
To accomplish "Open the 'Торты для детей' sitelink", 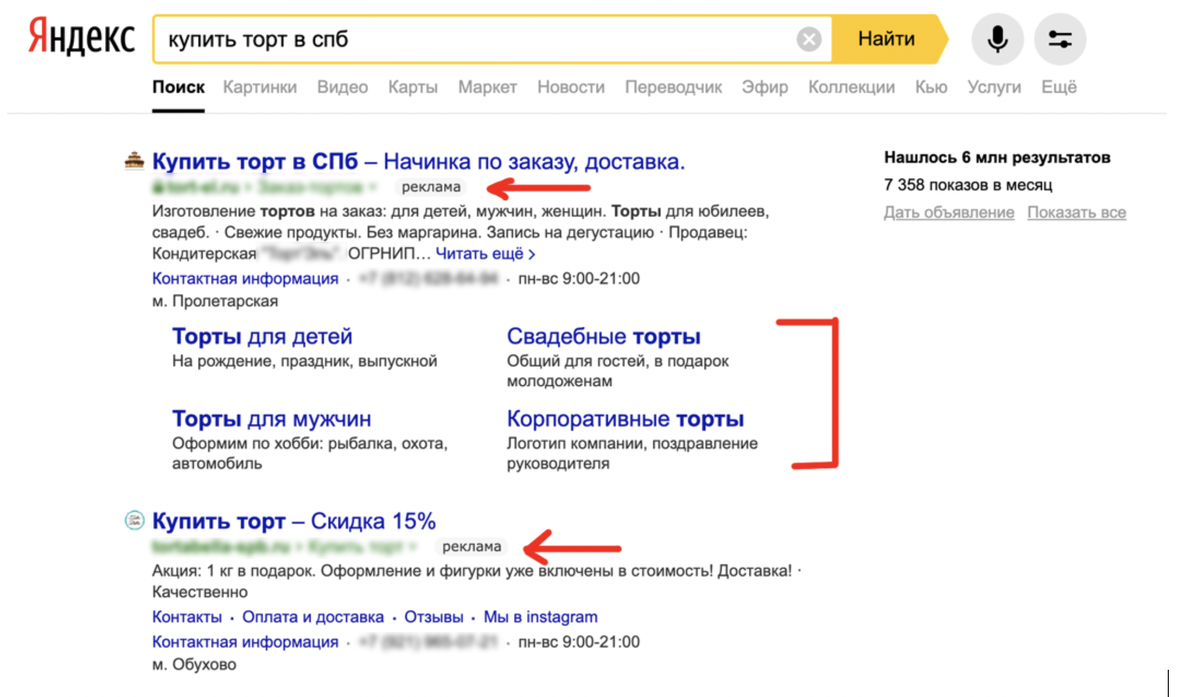I will tap(262, 336).
